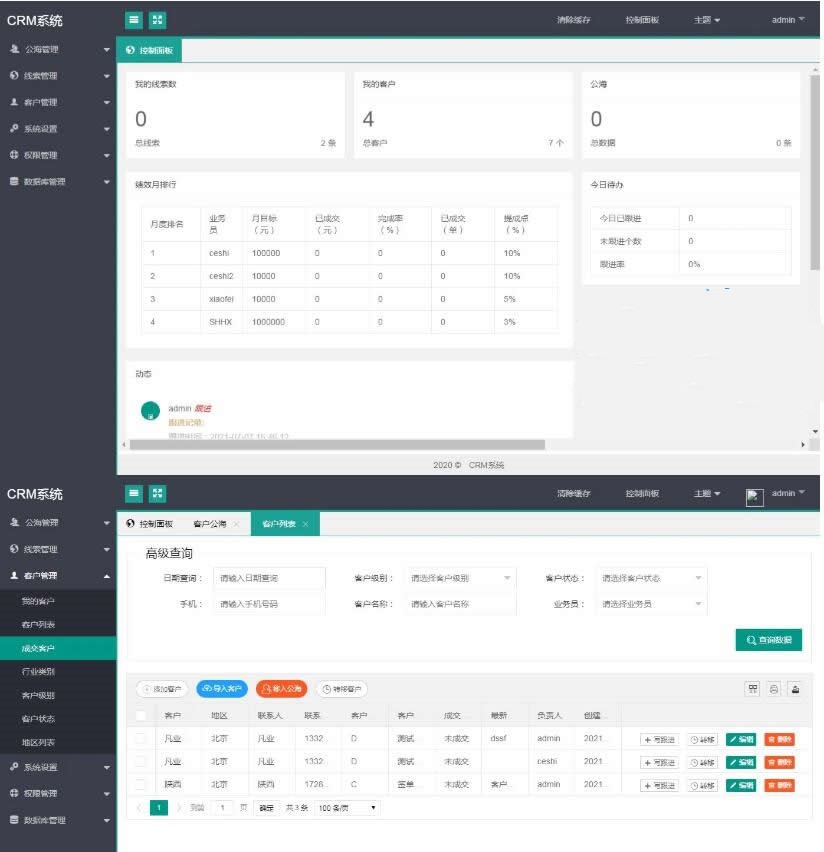Focus the 日期查询 date input
Screen dimensions: 824x852
270,578
